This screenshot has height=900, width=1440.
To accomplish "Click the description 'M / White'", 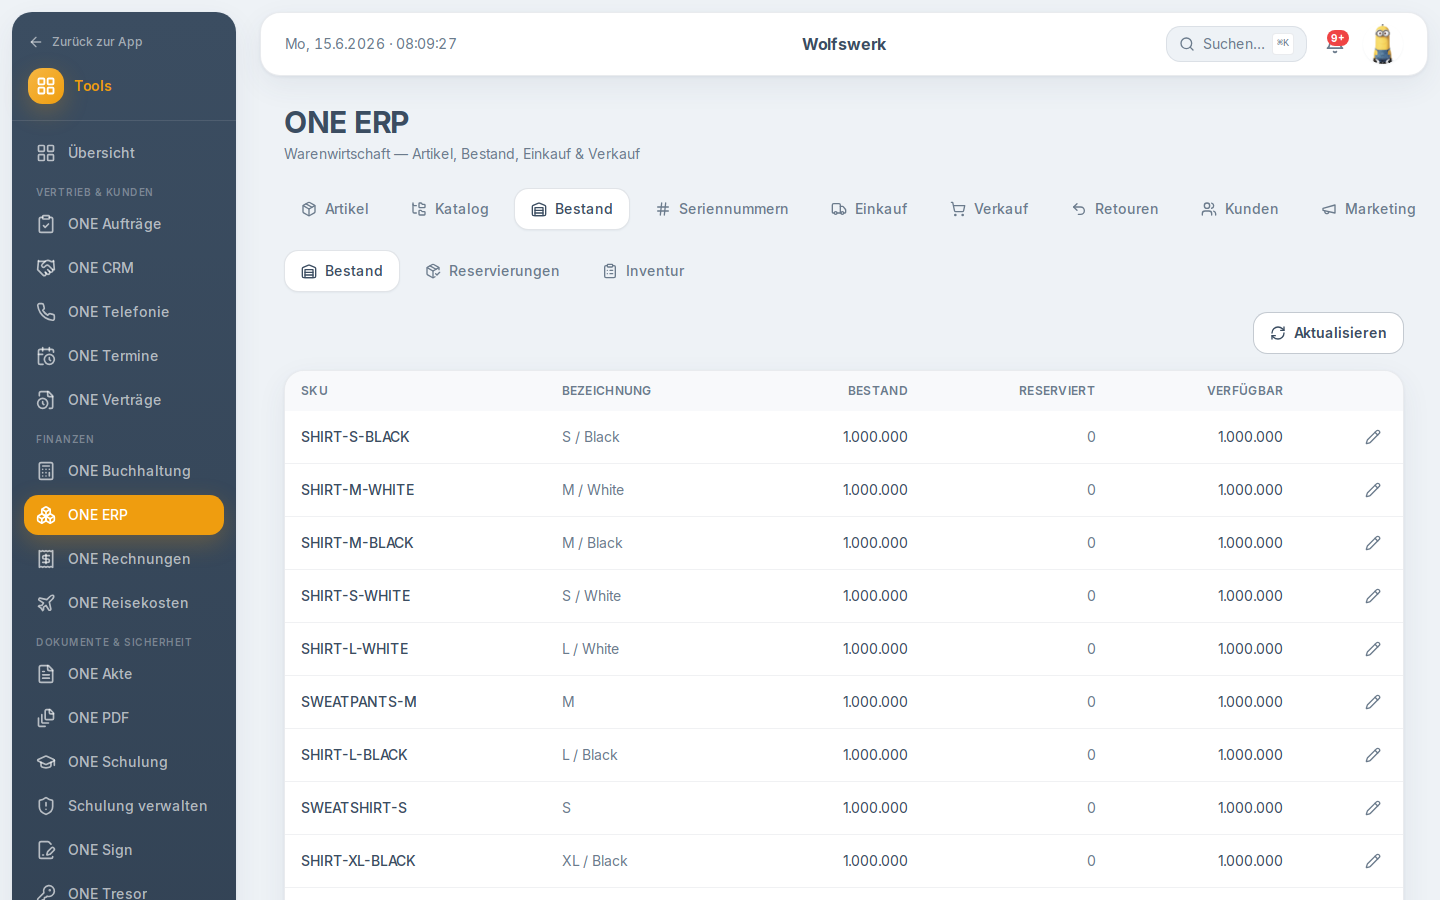I will pyautogui.click(x=593, y=490).
